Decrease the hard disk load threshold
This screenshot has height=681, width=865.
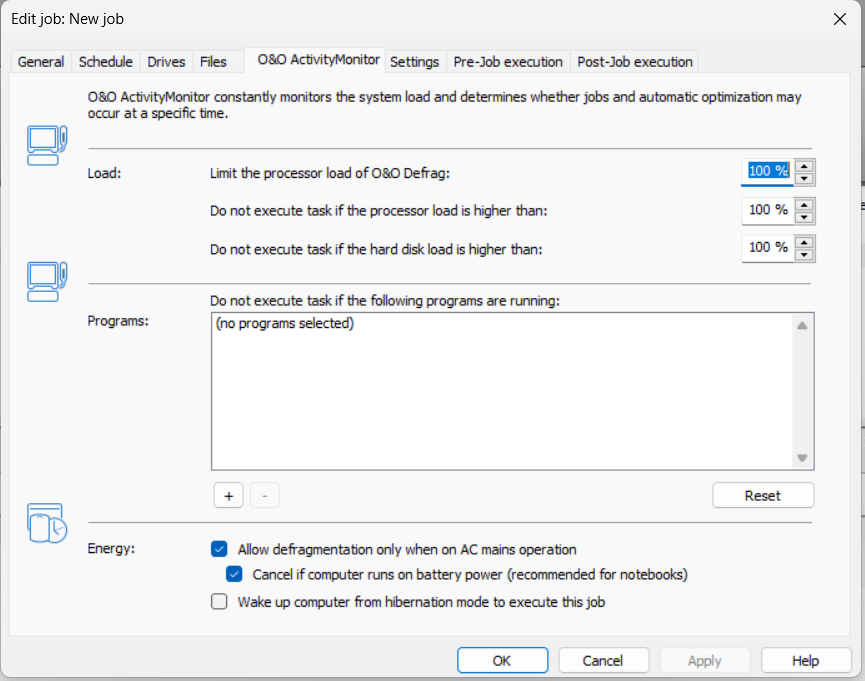805,254
